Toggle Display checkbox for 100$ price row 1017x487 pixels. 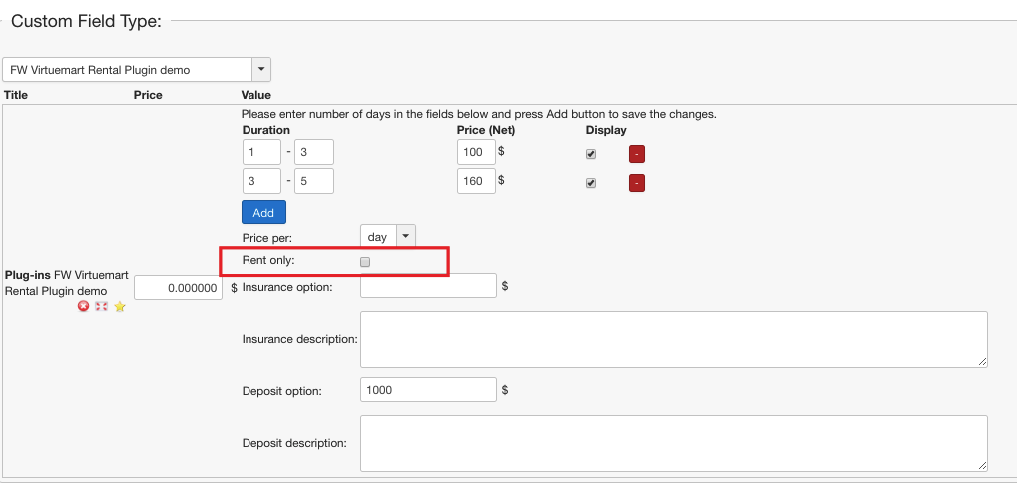click(x=591, y=154)
